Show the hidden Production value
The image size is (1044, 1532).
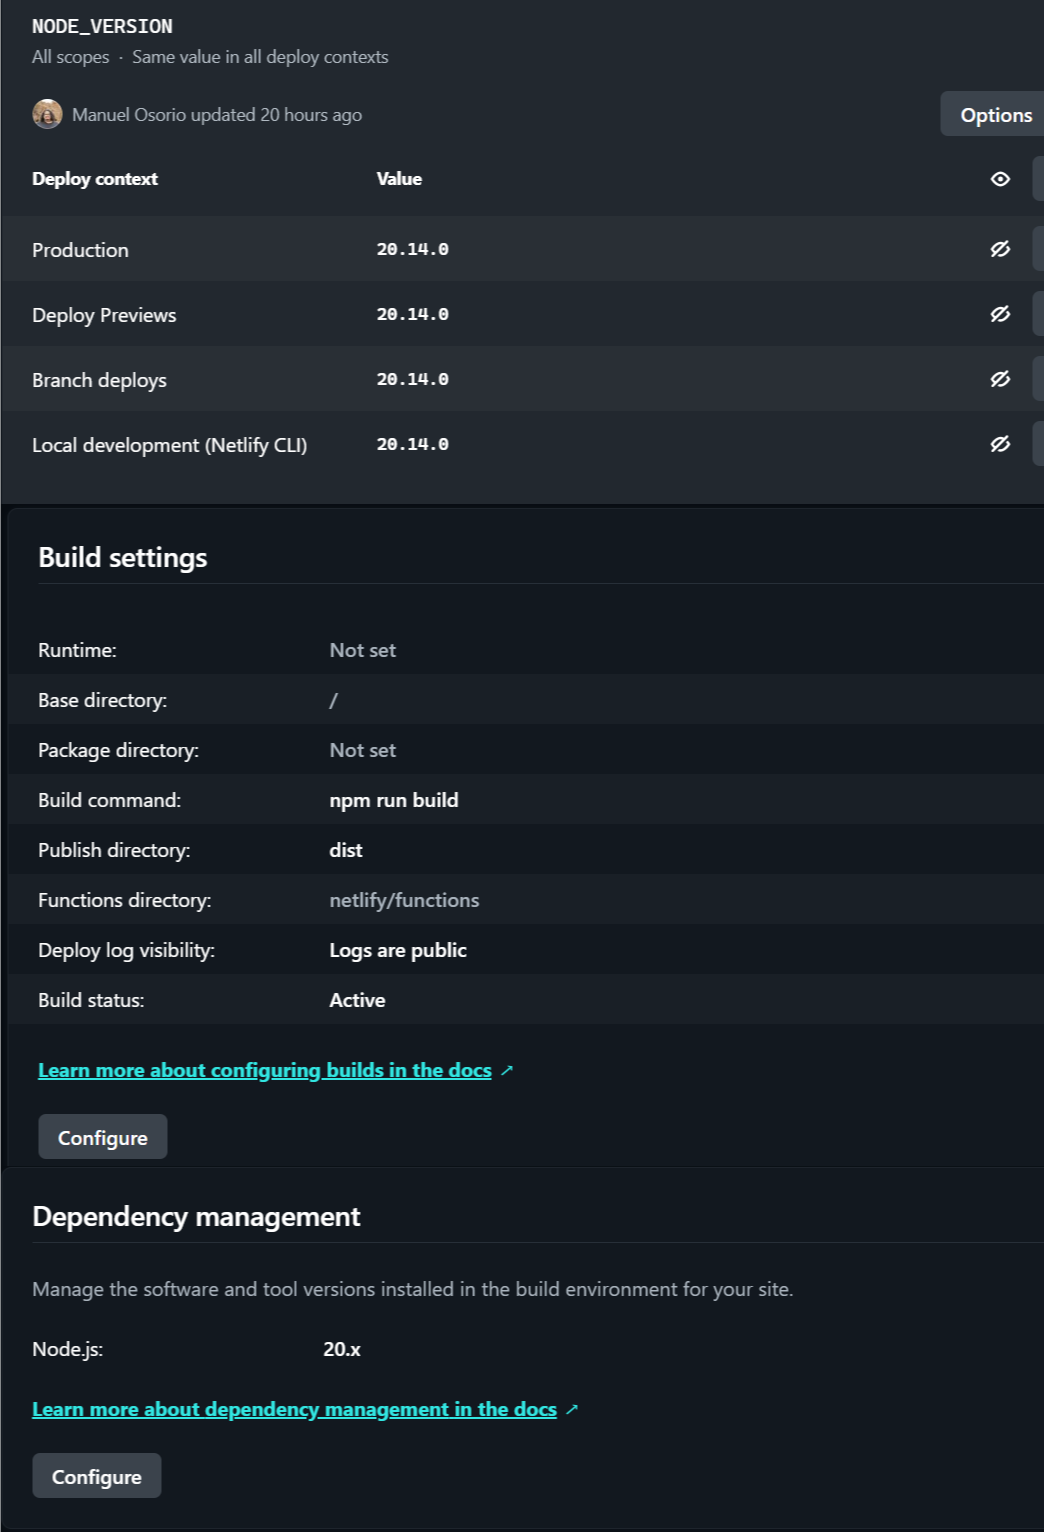[1000, 249]
